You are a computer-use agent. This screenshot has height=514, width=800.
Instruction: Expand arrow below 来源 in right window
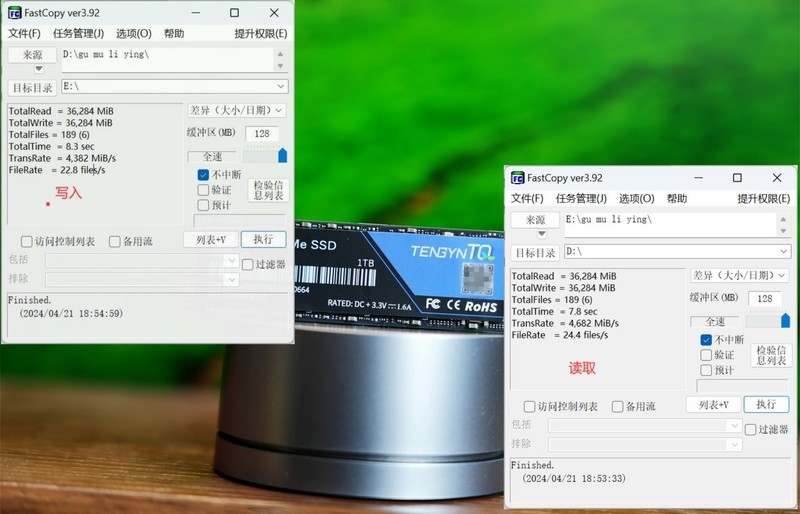542,234
